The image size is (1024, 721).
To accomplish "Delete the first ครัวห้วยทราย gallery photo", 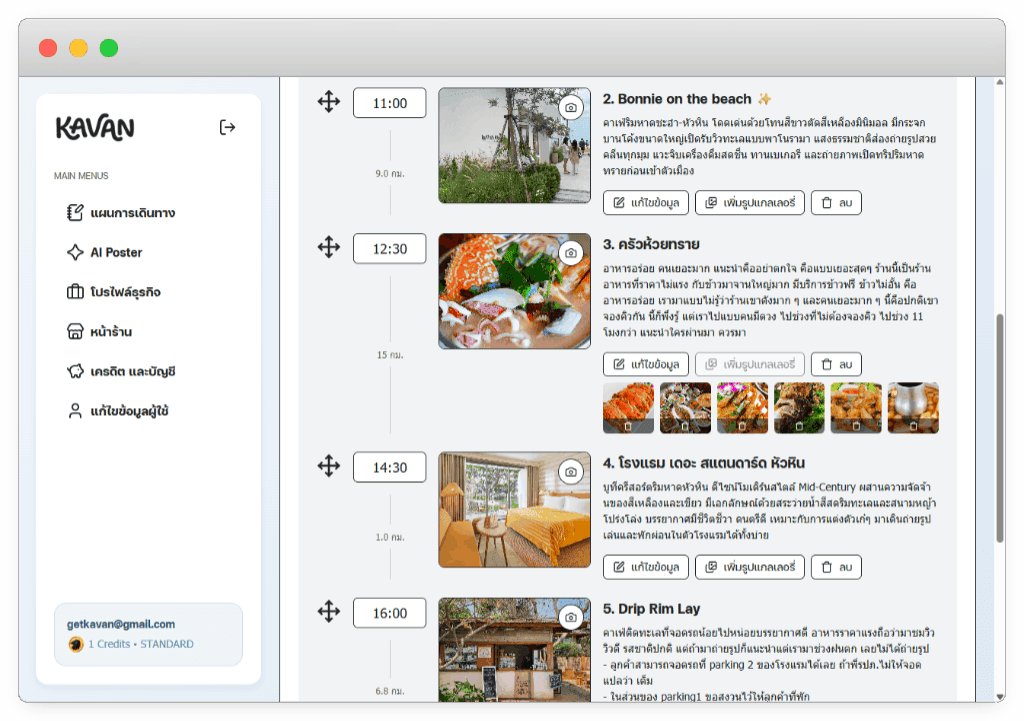I will click(x=628, y=426).
